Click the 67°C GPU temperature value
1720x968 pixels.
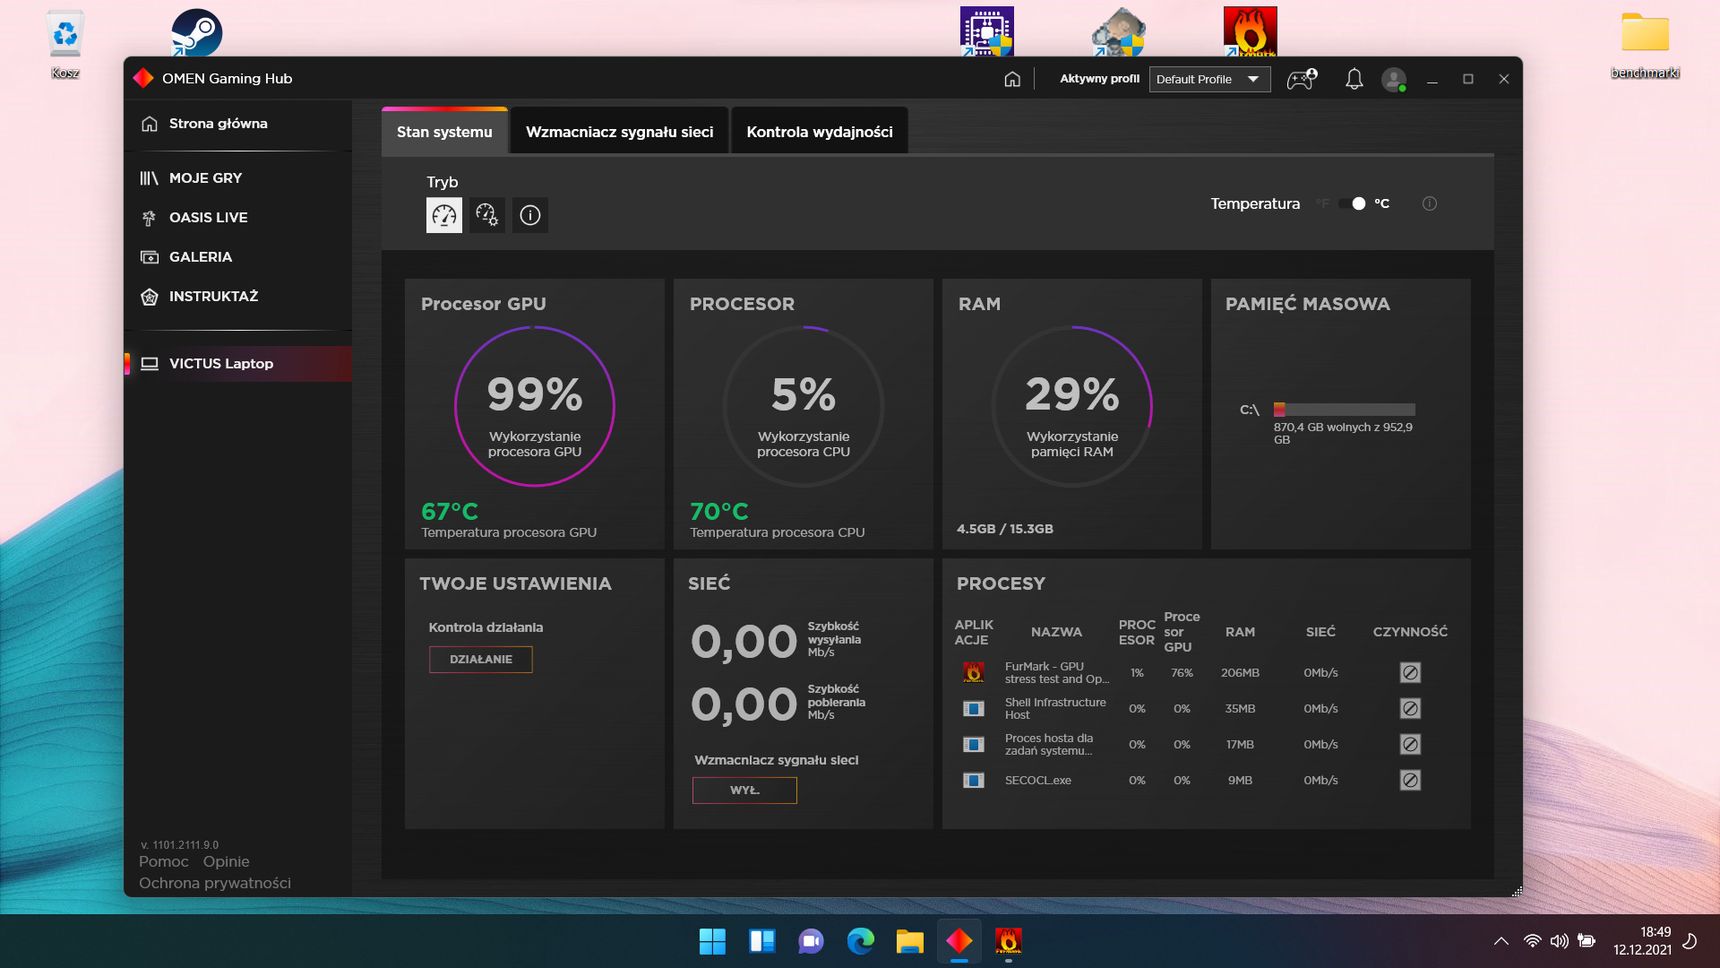click(450, 512)
